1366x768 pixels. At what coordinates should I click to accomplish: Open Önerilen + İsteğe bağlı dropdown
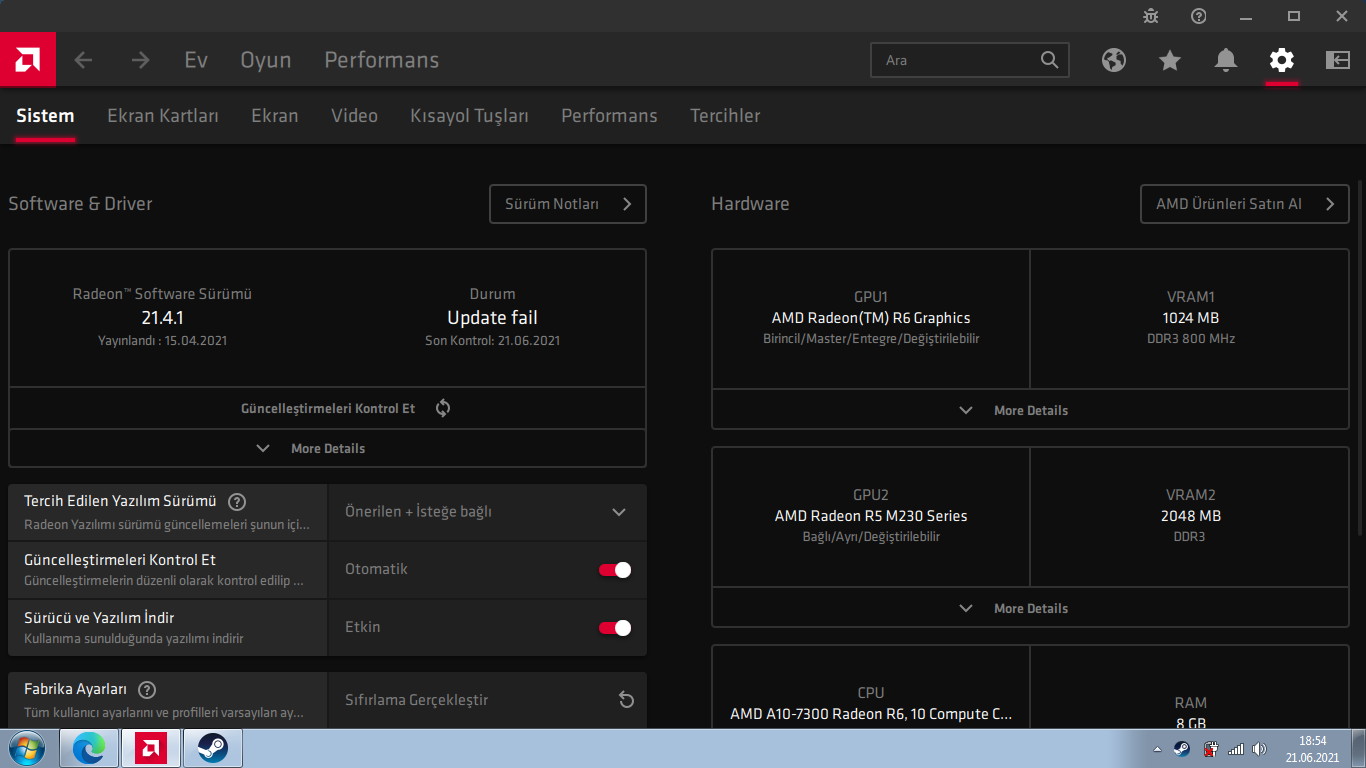487,512
